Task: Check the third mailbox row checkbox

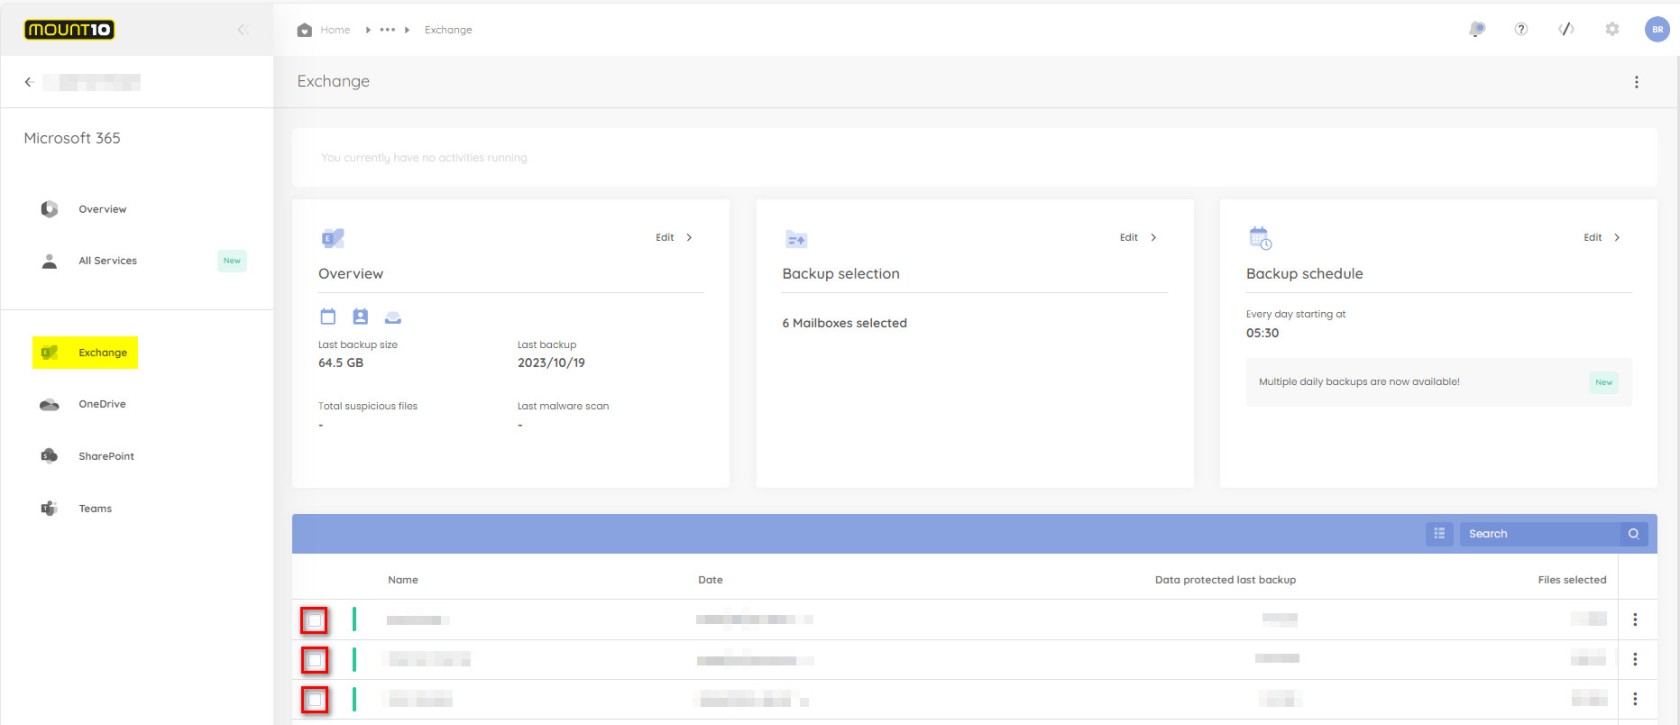Action: pos(315,700)
